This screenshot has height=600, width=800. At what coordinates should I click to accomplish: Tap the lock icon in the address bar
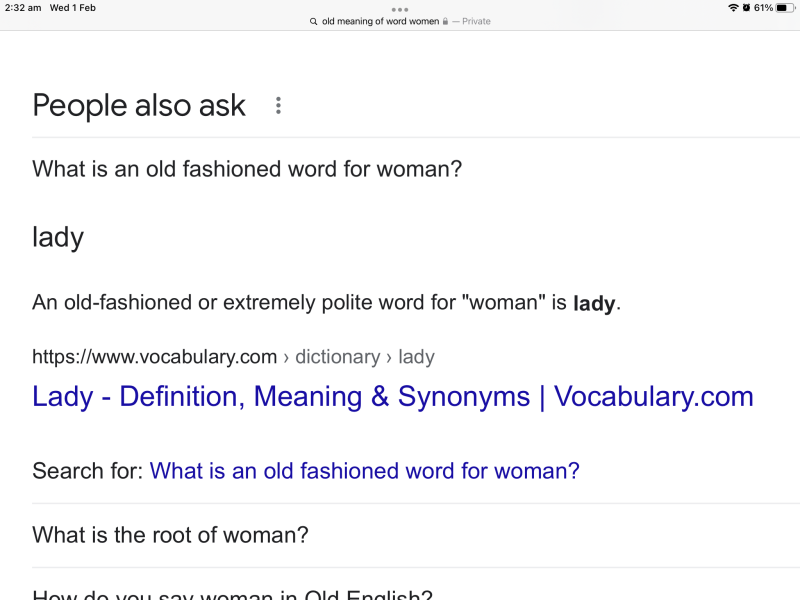[445, 21]
